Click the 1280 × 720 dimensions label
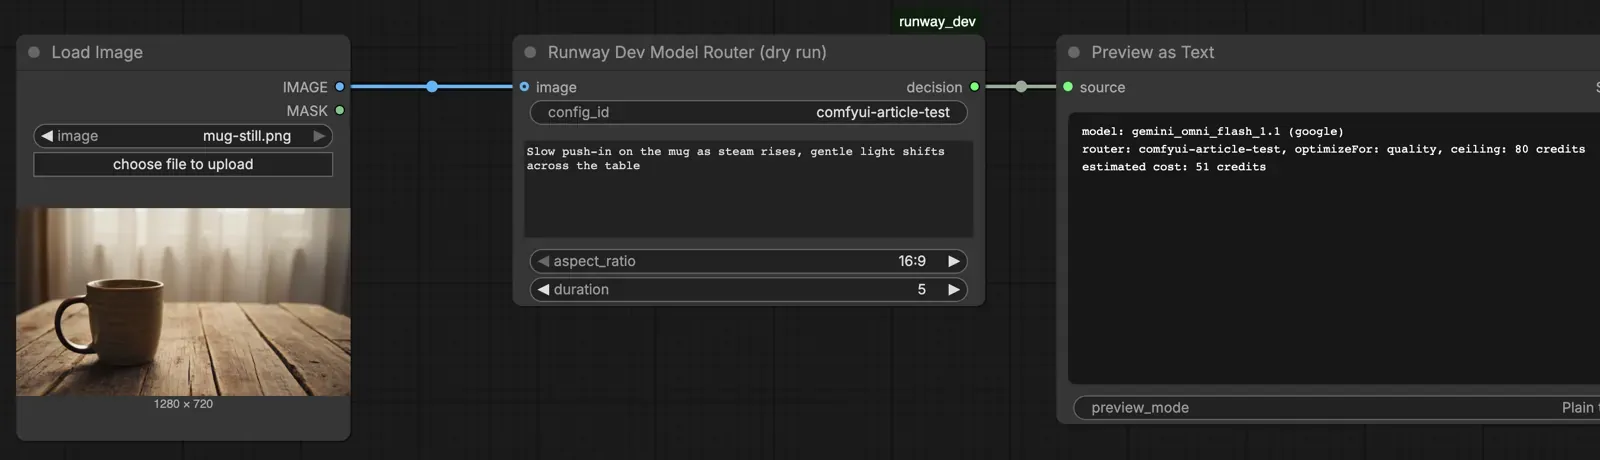This screenshot has height=460, width=1600. click(183, 404)
